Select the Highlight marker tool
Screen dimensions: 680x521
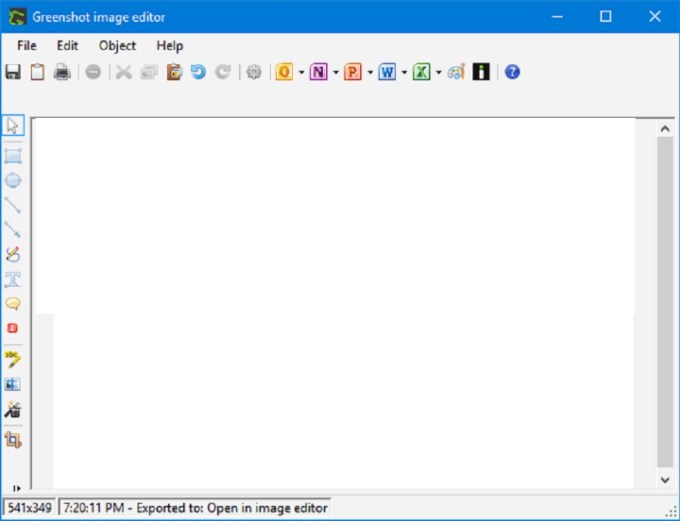point(13,360)
